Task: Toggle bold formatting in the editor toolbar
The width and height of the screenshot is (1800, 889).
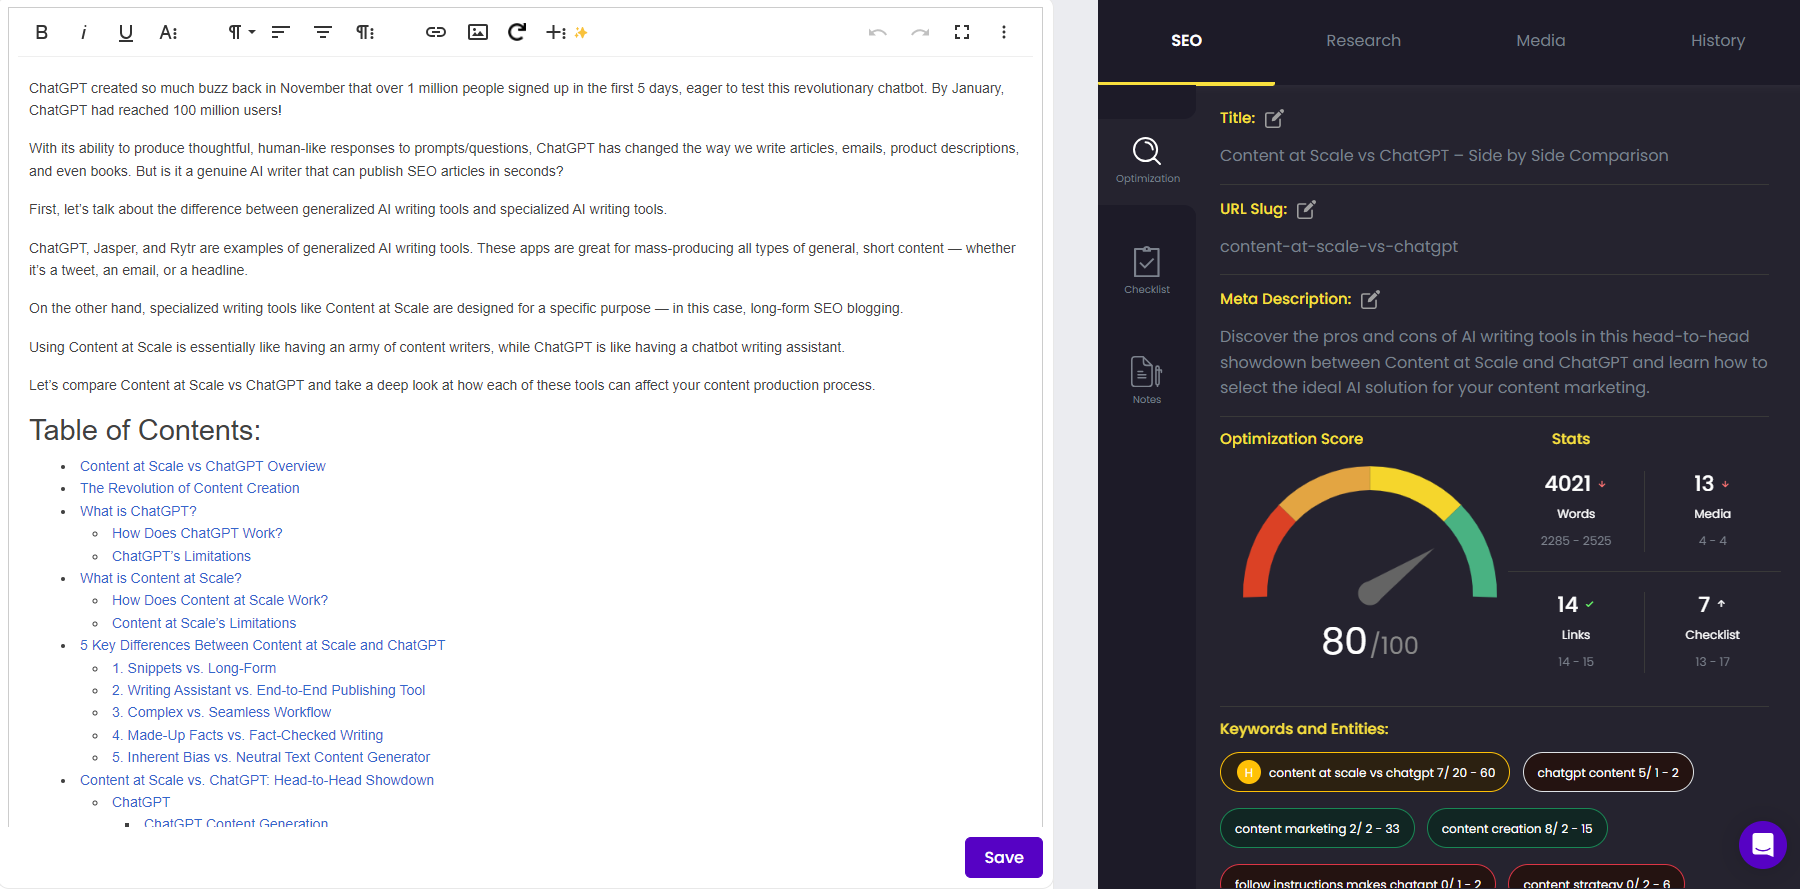Action: (41, 32)
